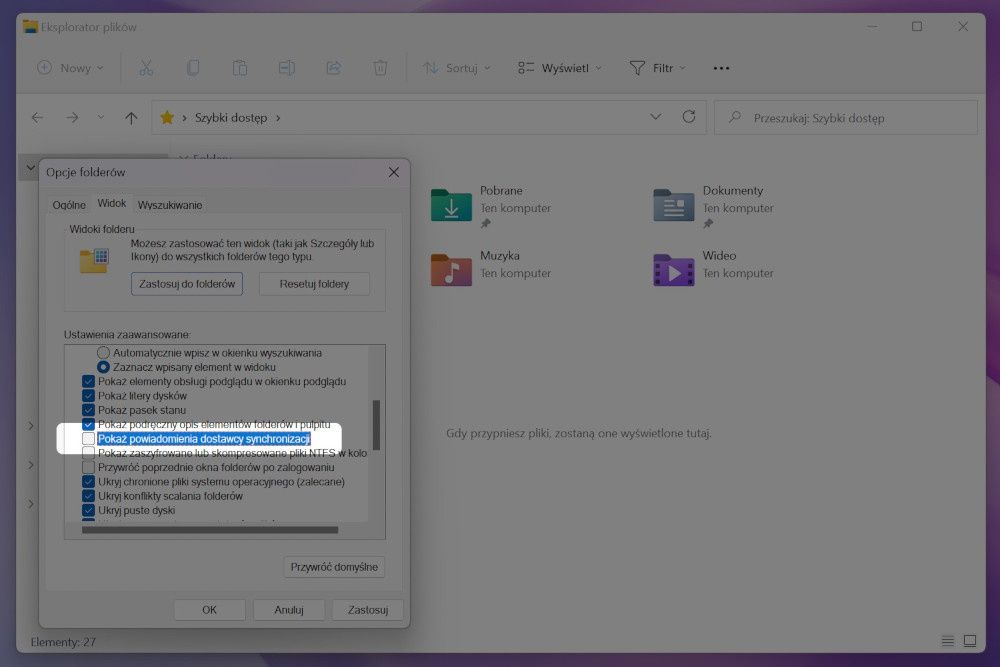1000x667 pixels.
Task: Click the Przeszukaj: Szybki dostęp search box
Action: click(846, 117)
